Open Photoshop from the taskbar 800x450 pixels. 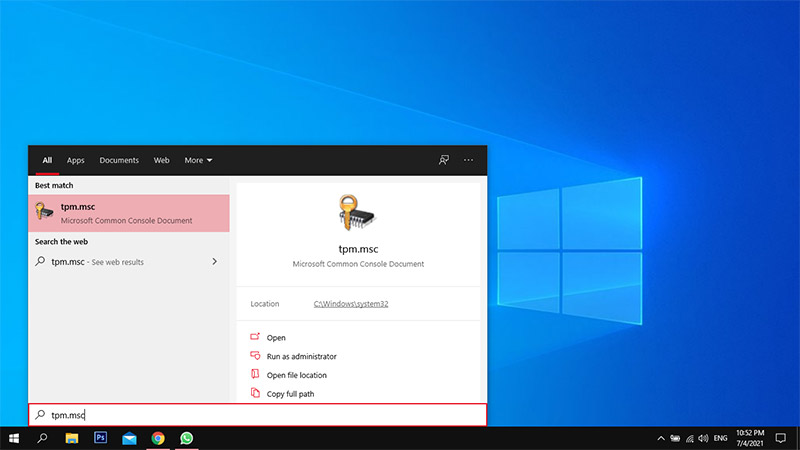[101, 438]
